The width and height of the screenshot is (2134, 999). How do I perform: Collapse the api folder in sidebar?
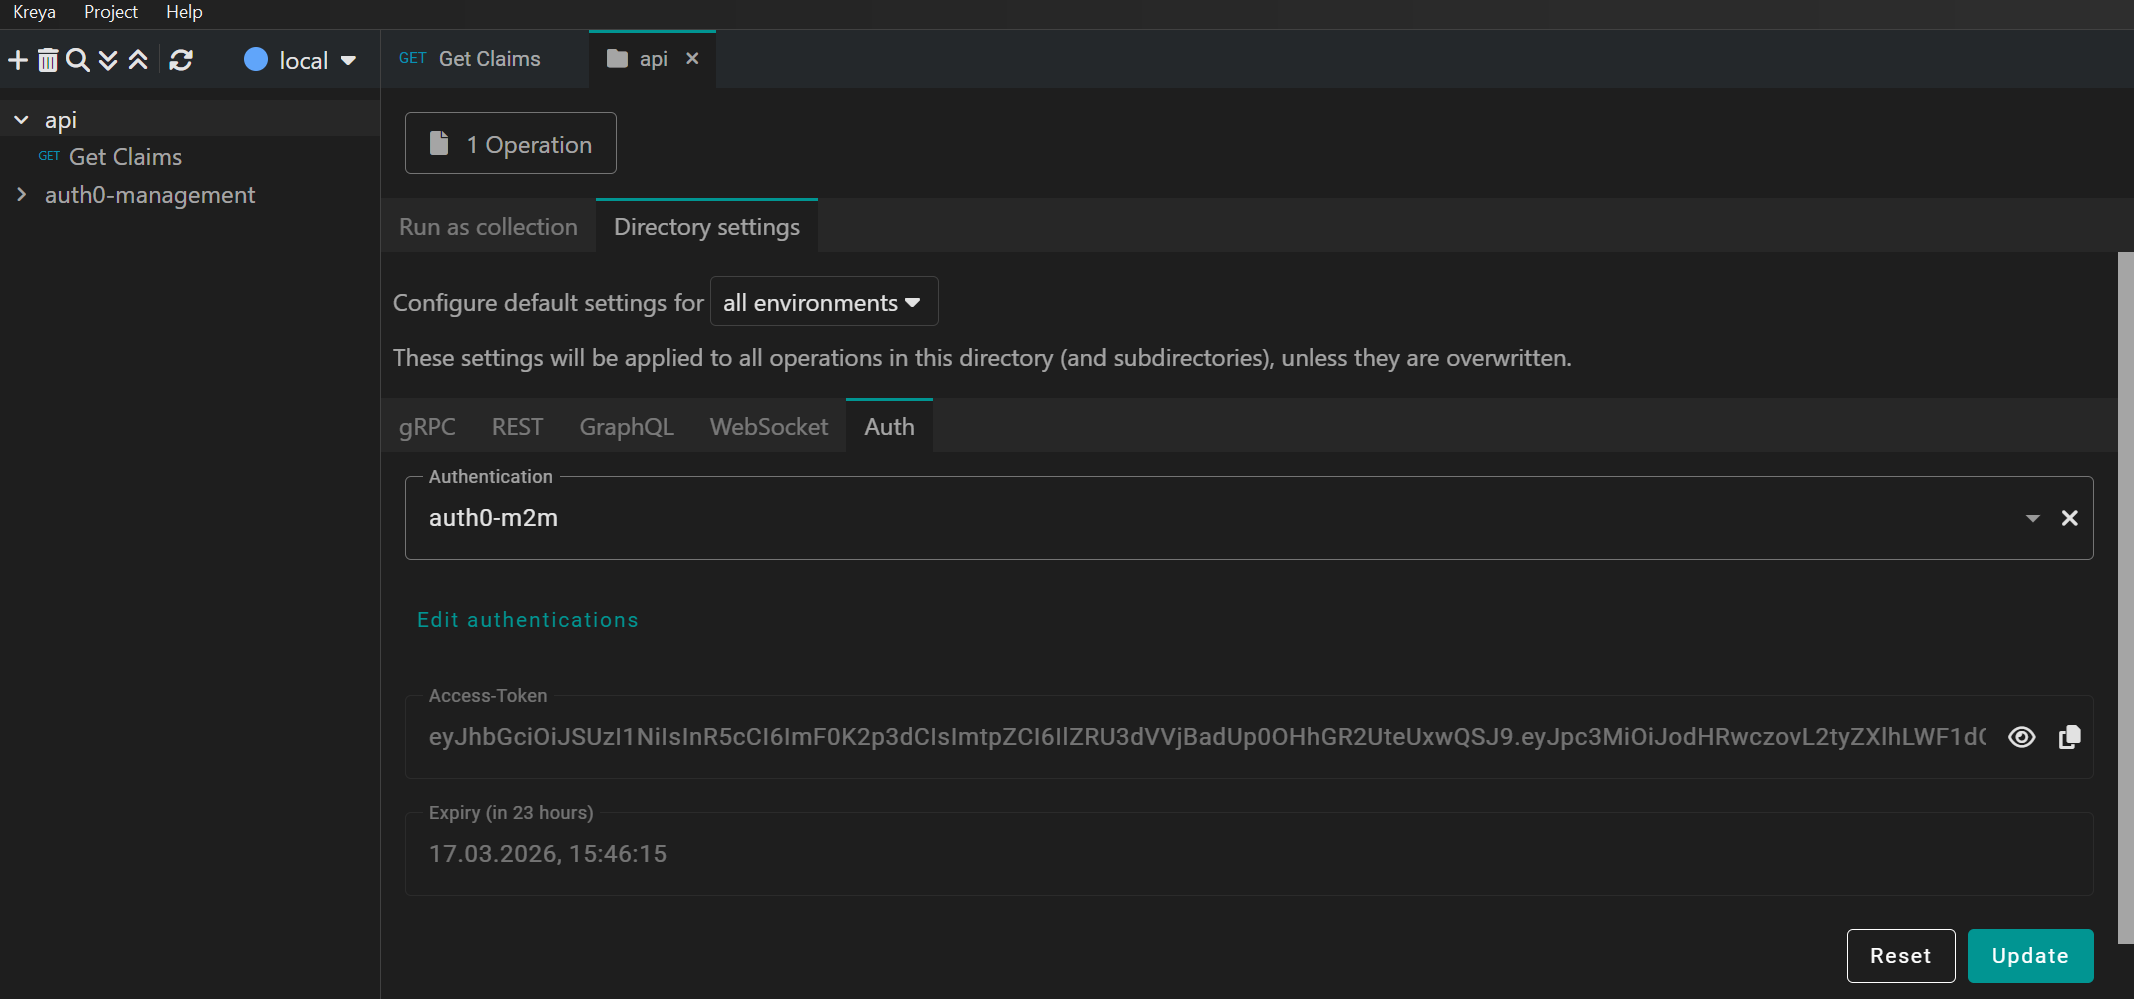pos(21,120)
